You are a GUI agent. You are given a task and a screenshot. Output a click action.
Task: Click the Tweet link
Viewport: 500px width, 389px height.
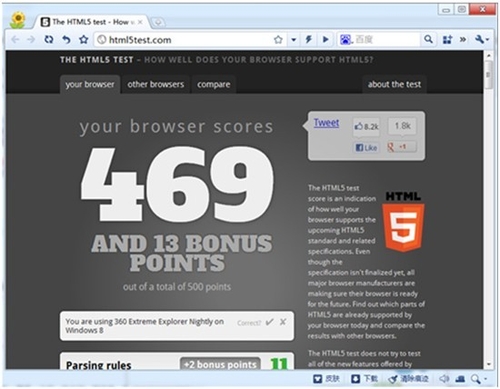326,123
